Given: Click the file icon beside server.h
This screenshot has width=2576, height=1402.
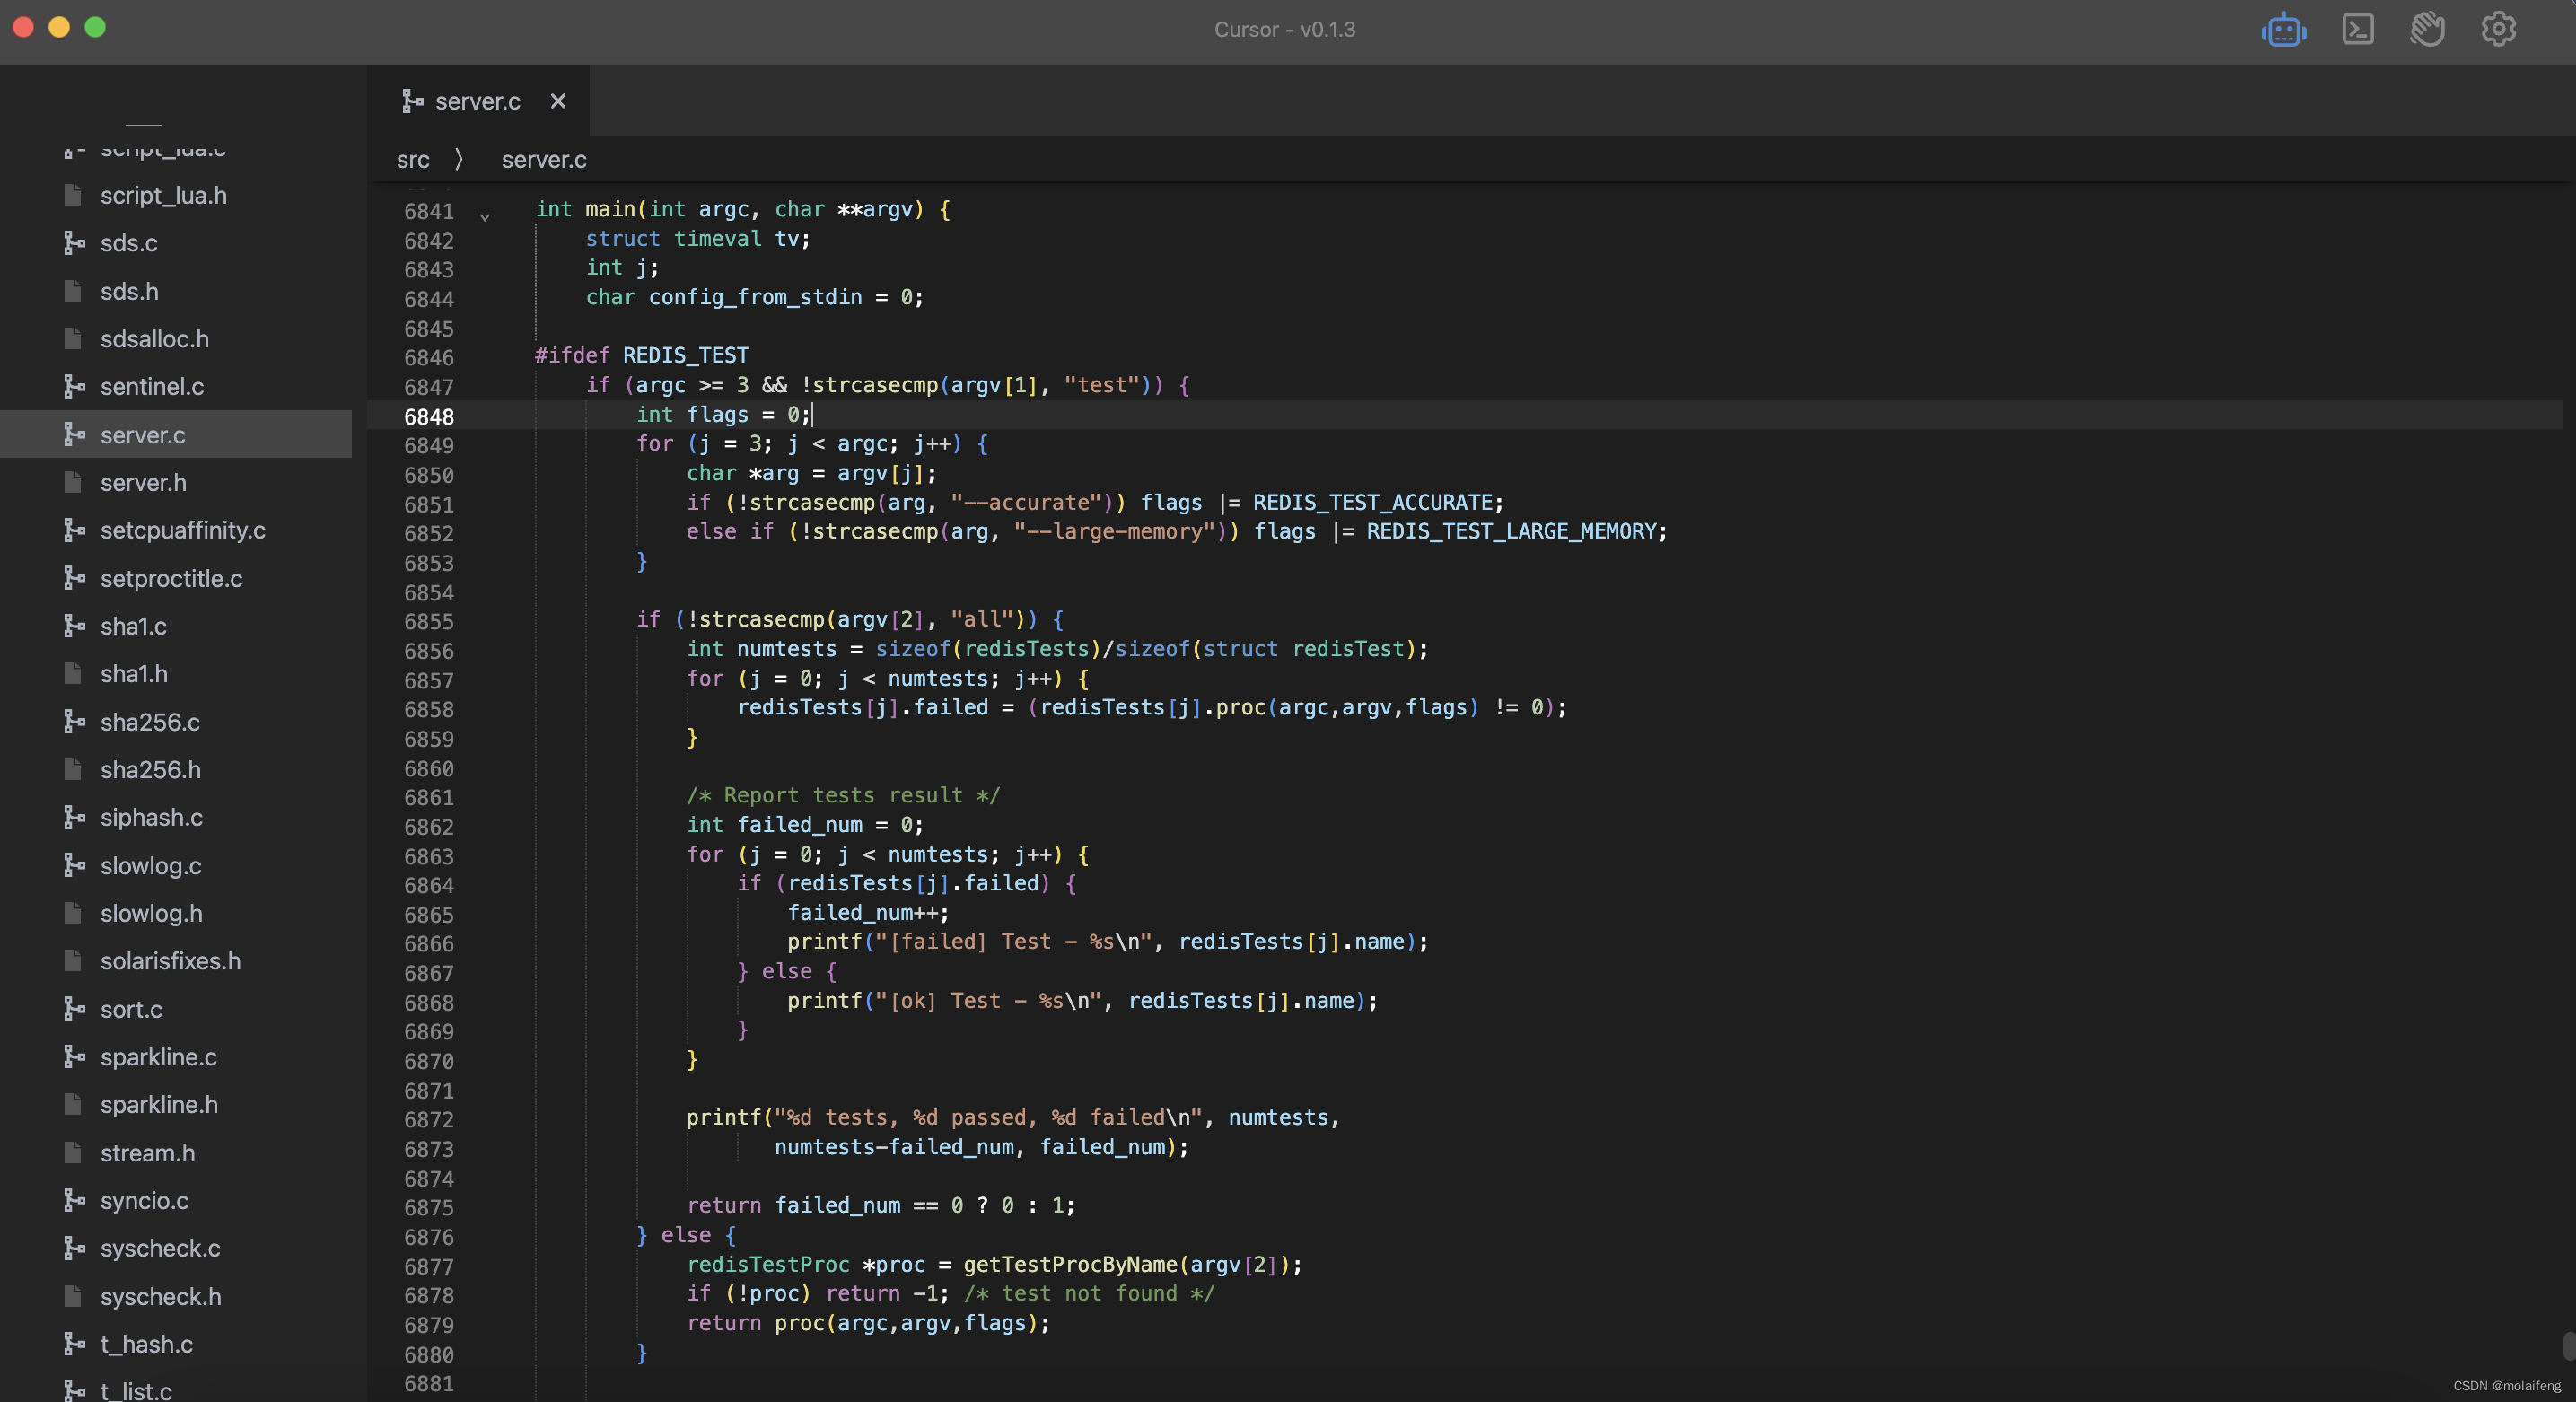Looking at the screenshot, I should tap(72, 481).
